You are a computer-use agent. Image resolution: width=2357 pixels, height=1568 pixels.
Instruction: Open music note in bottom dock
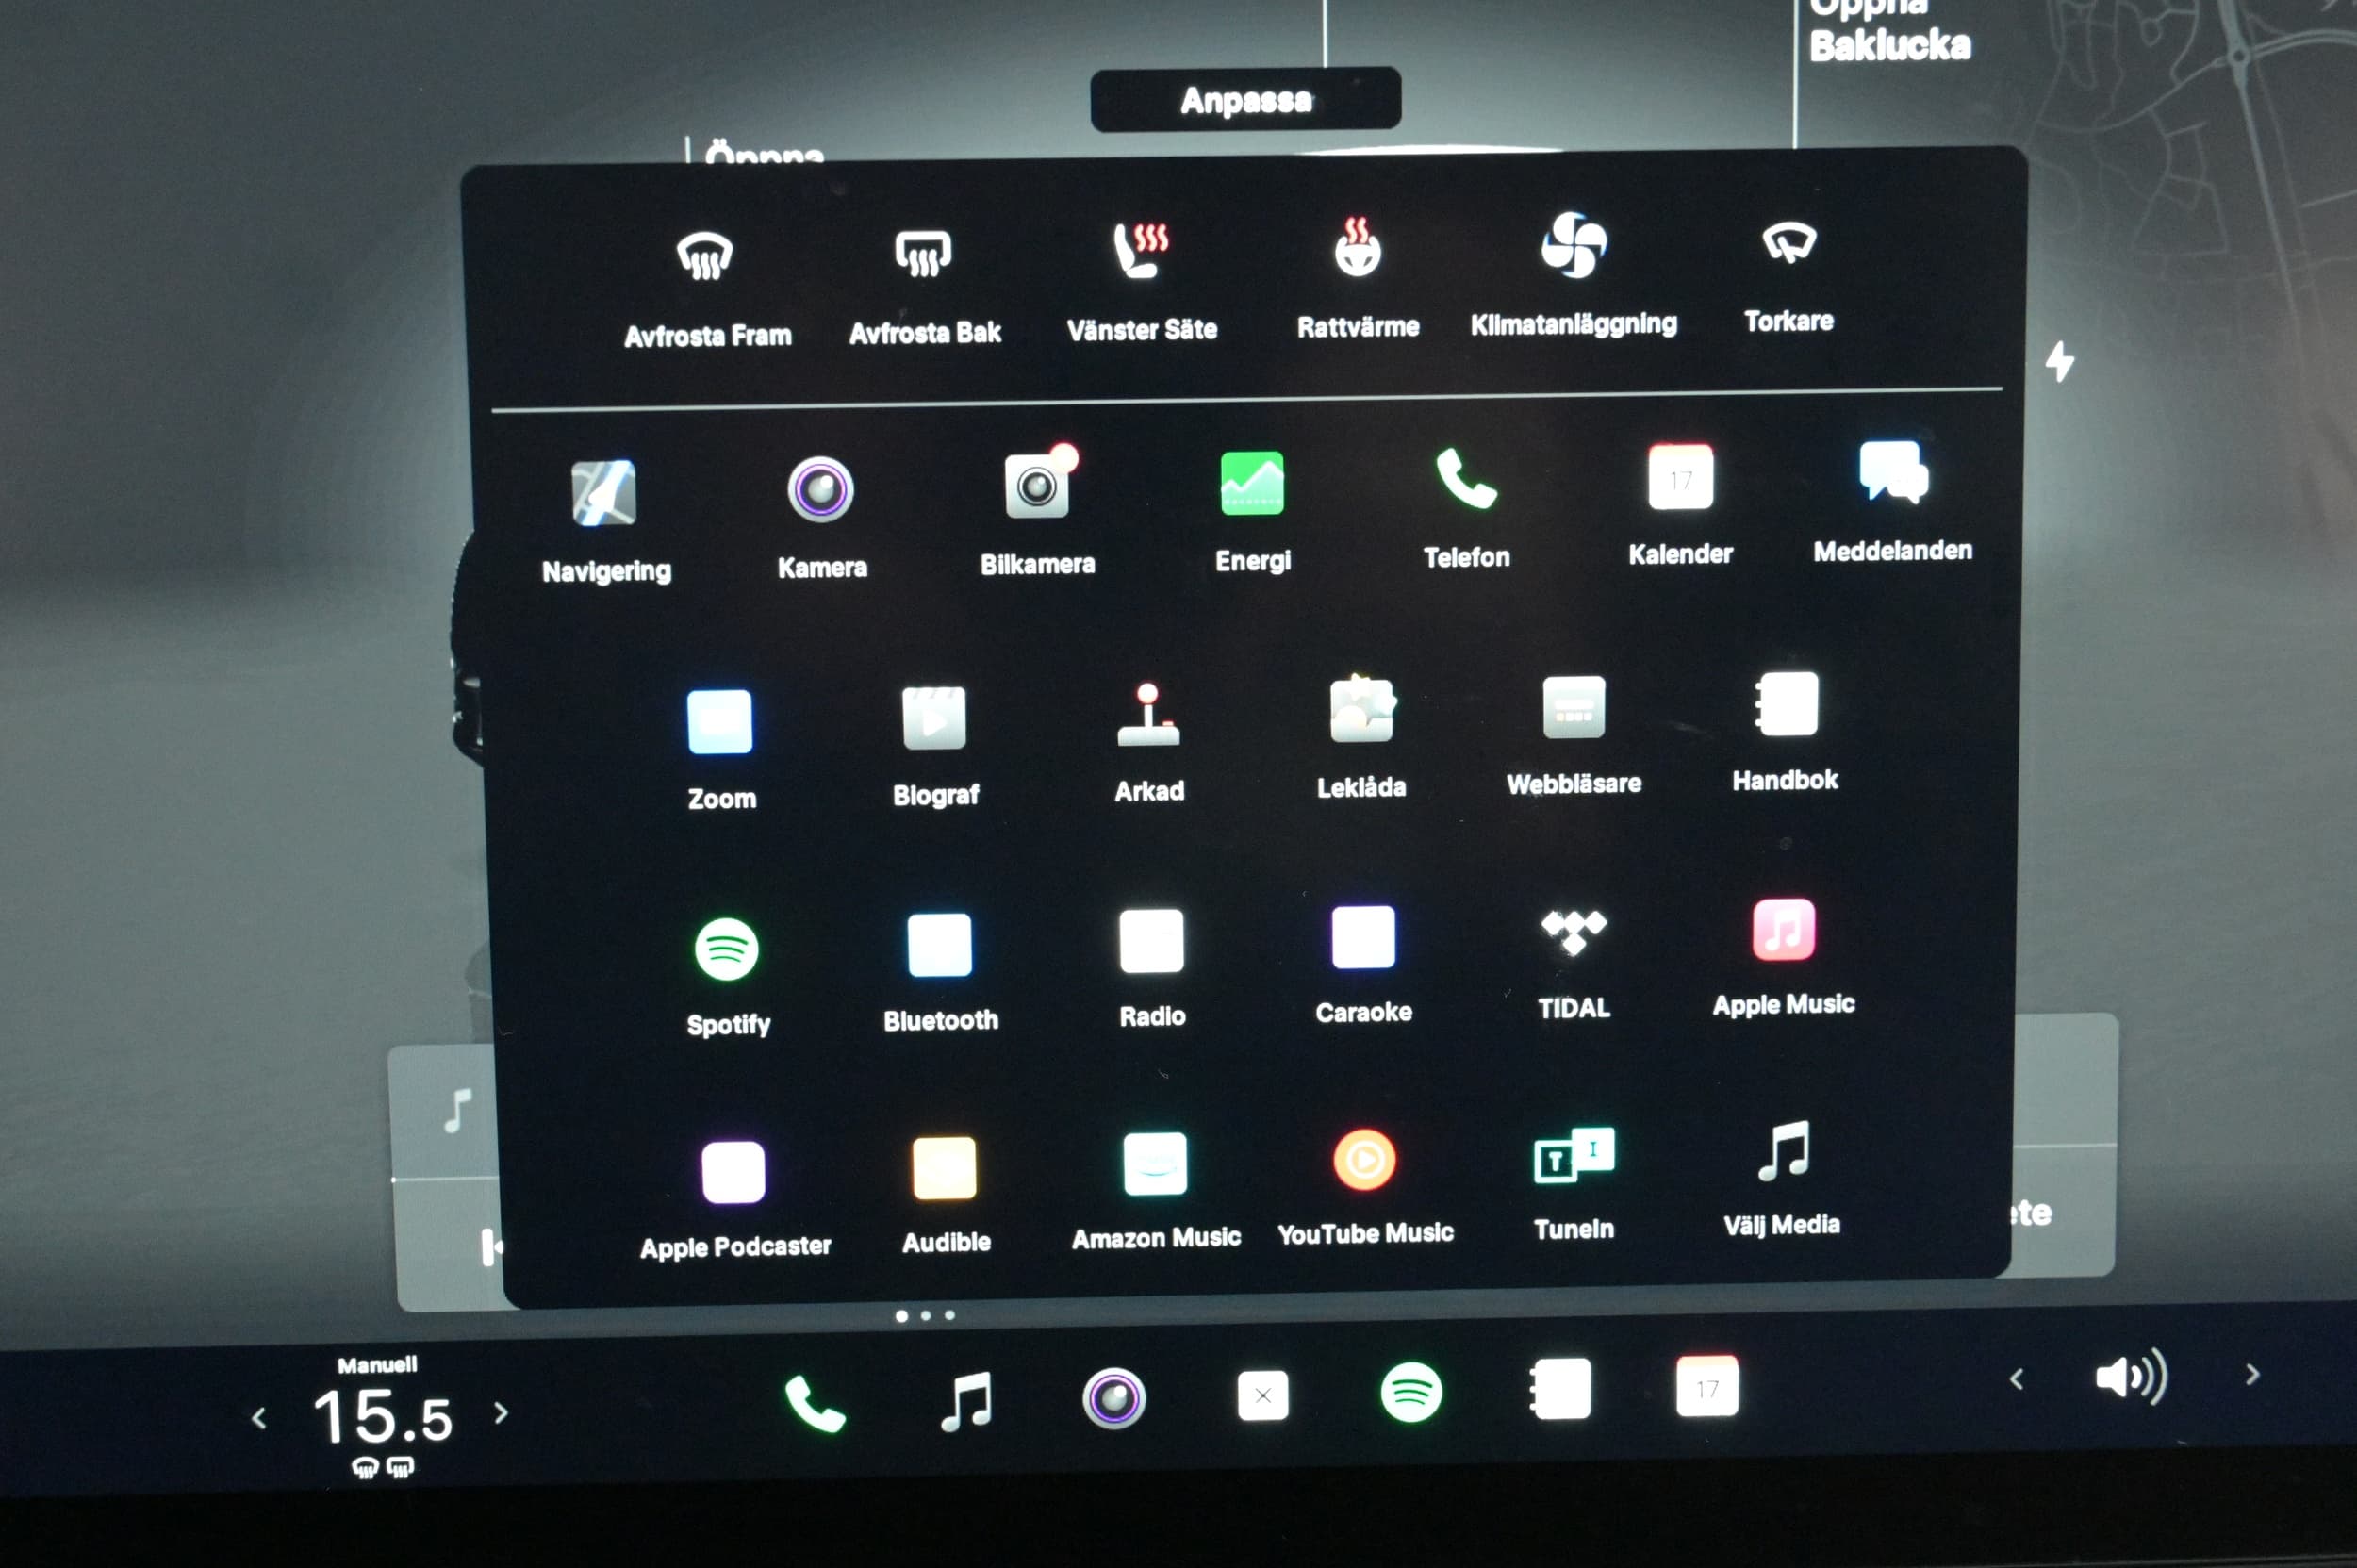[965, 1401]
